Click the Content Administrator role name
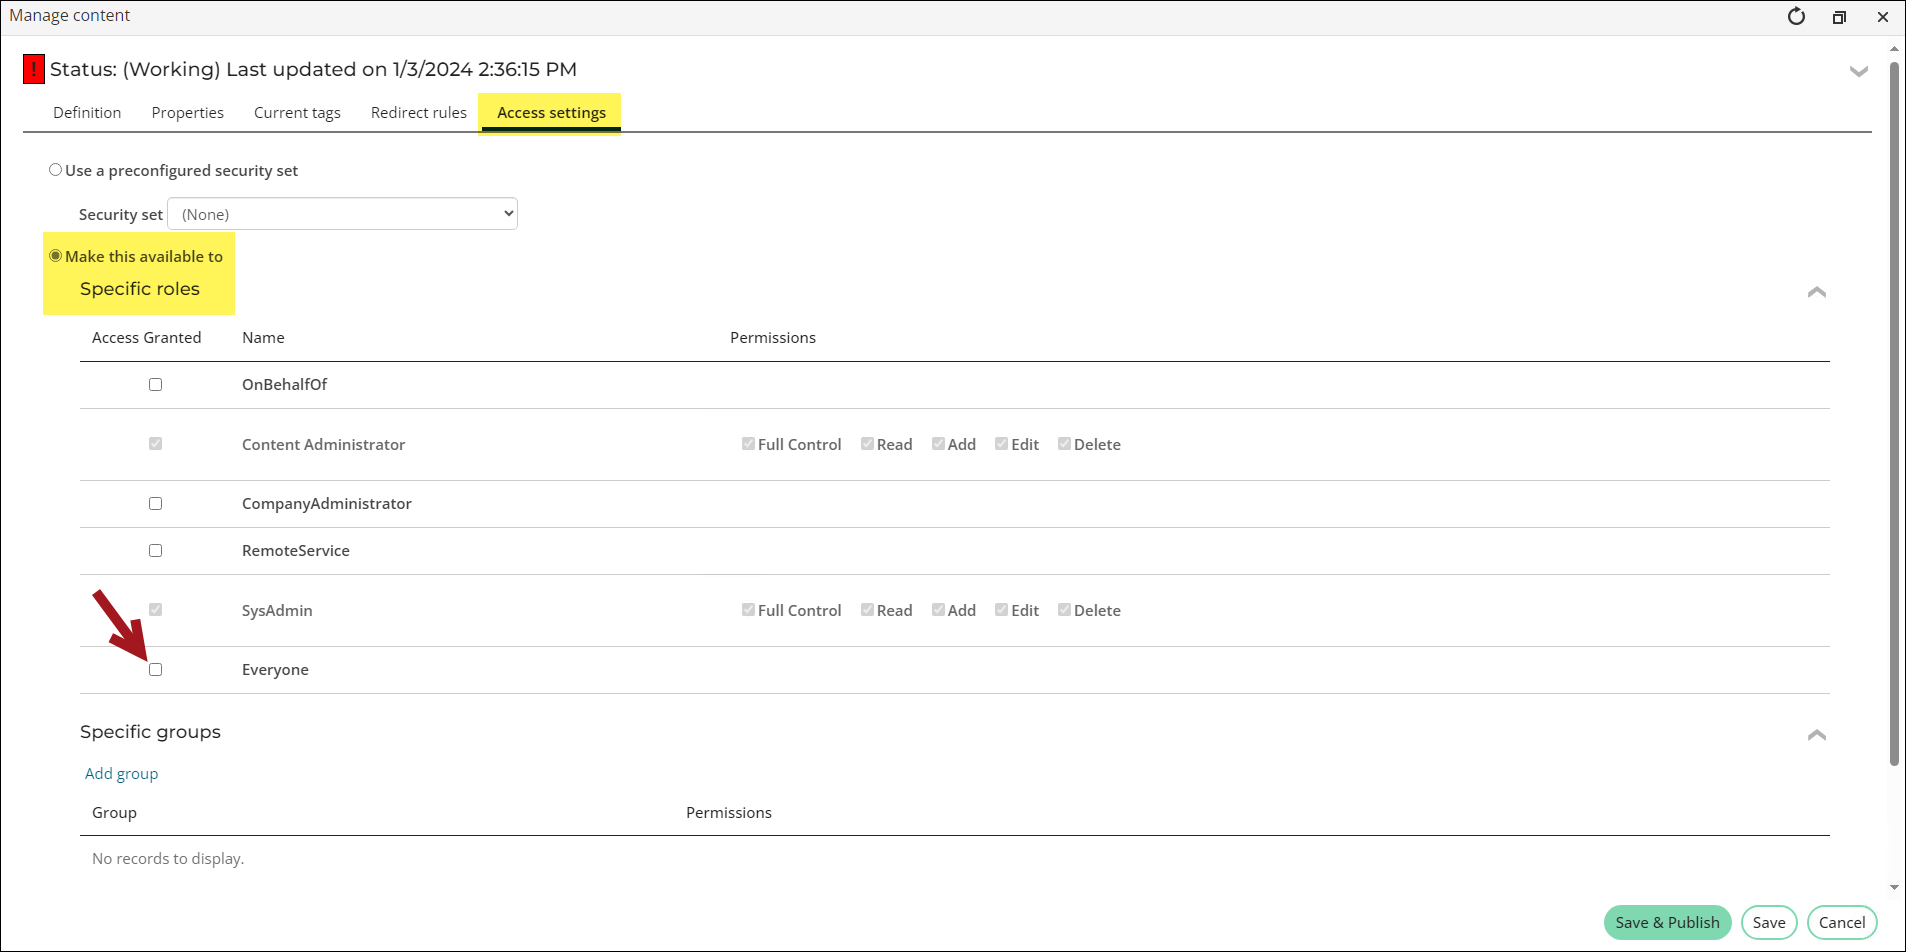The image size is (1906, 952). coord(323,445)
